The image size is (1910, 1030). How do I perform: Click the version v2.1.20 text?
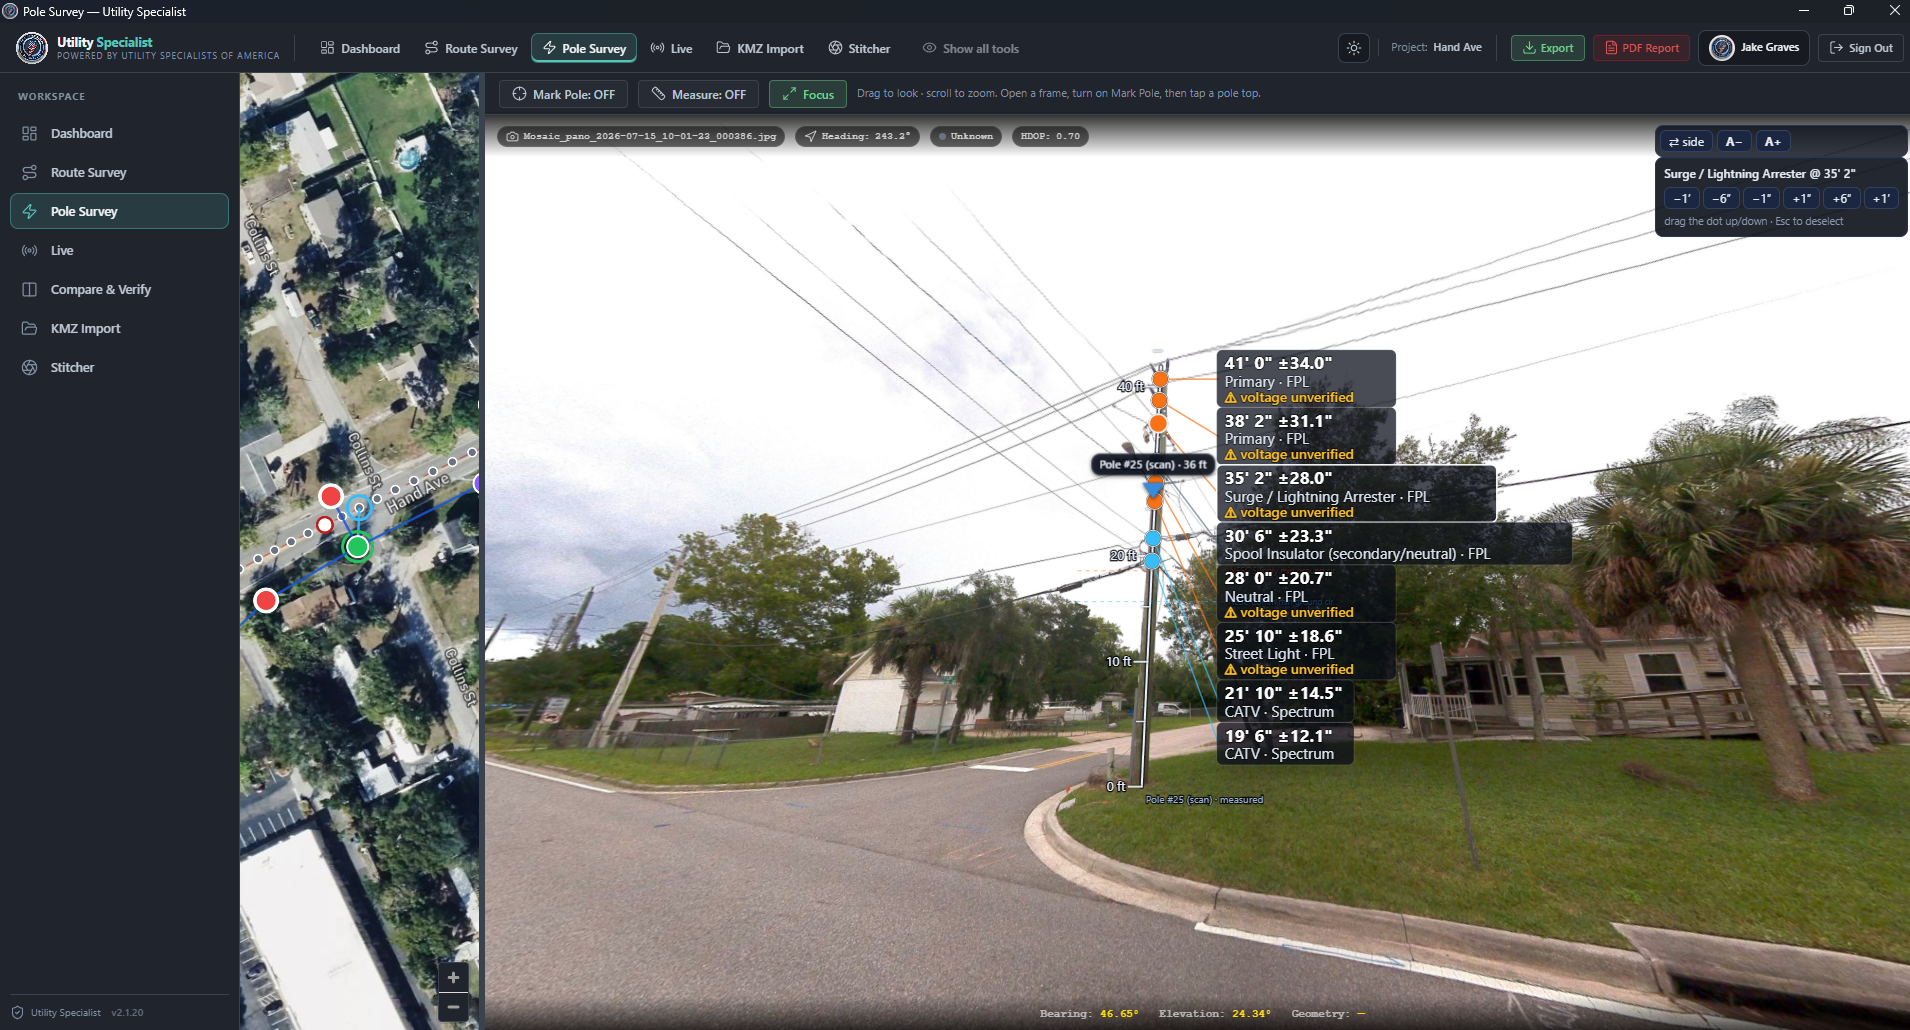pos(127,1013)
